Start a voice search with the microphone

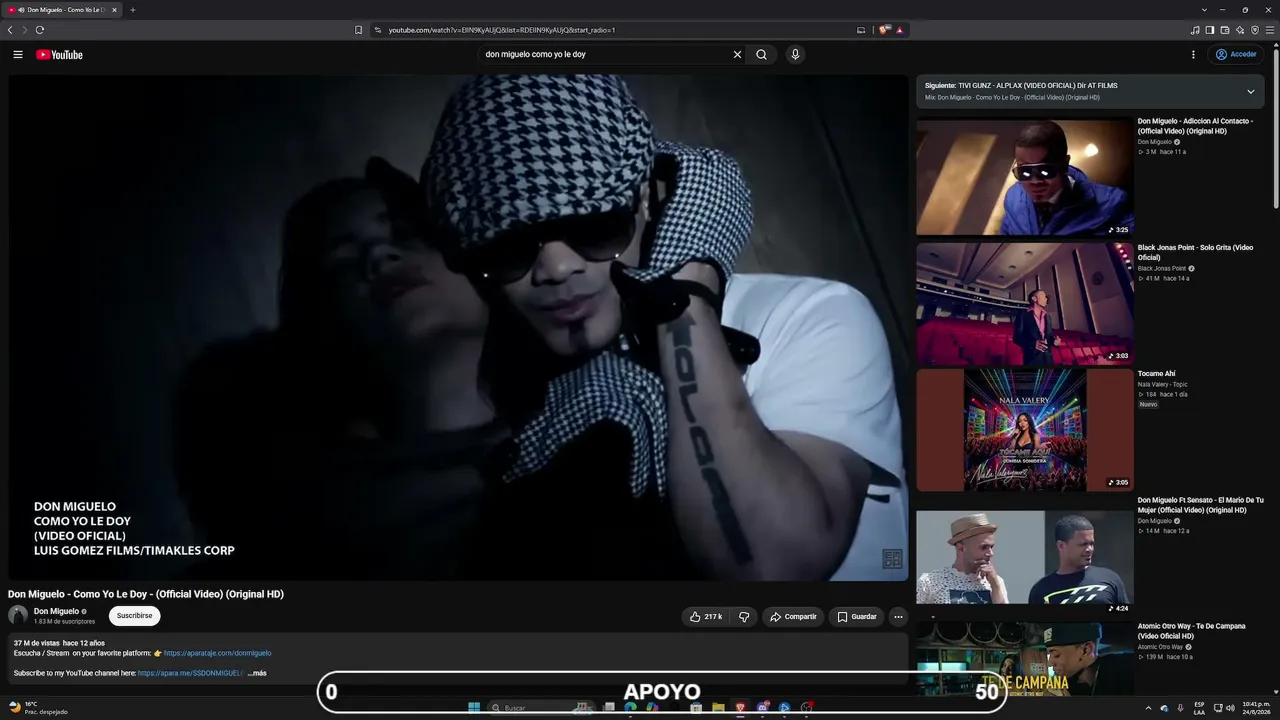795,55
